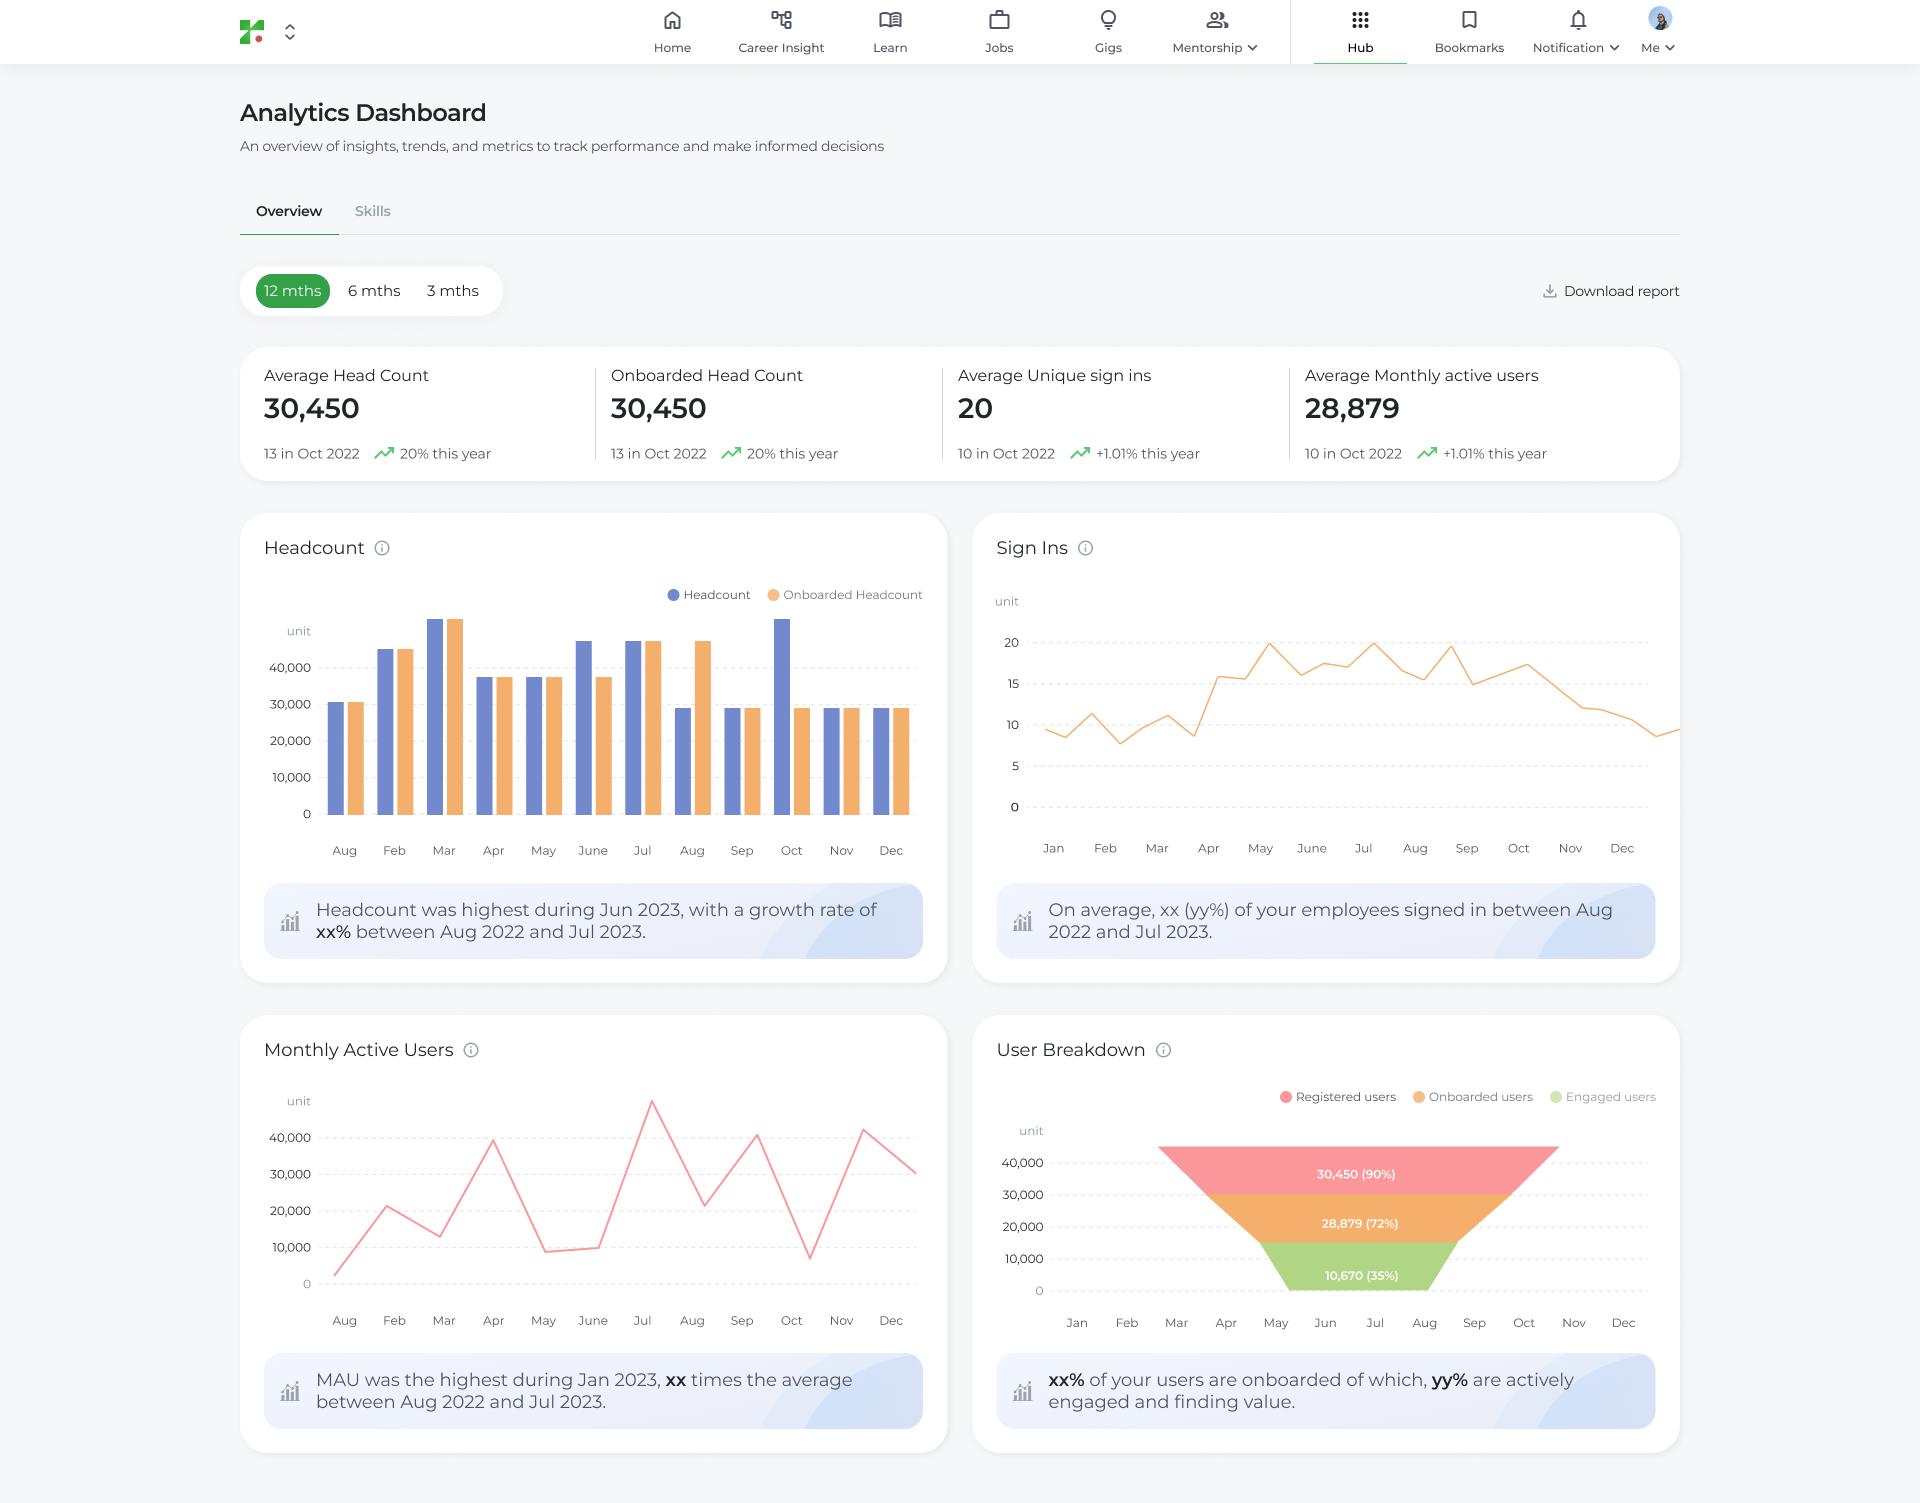Open the Jobs briefcase icon
Image resolution: width=1920 pixels, height=1503 pixels.
[x=999, y=21]
